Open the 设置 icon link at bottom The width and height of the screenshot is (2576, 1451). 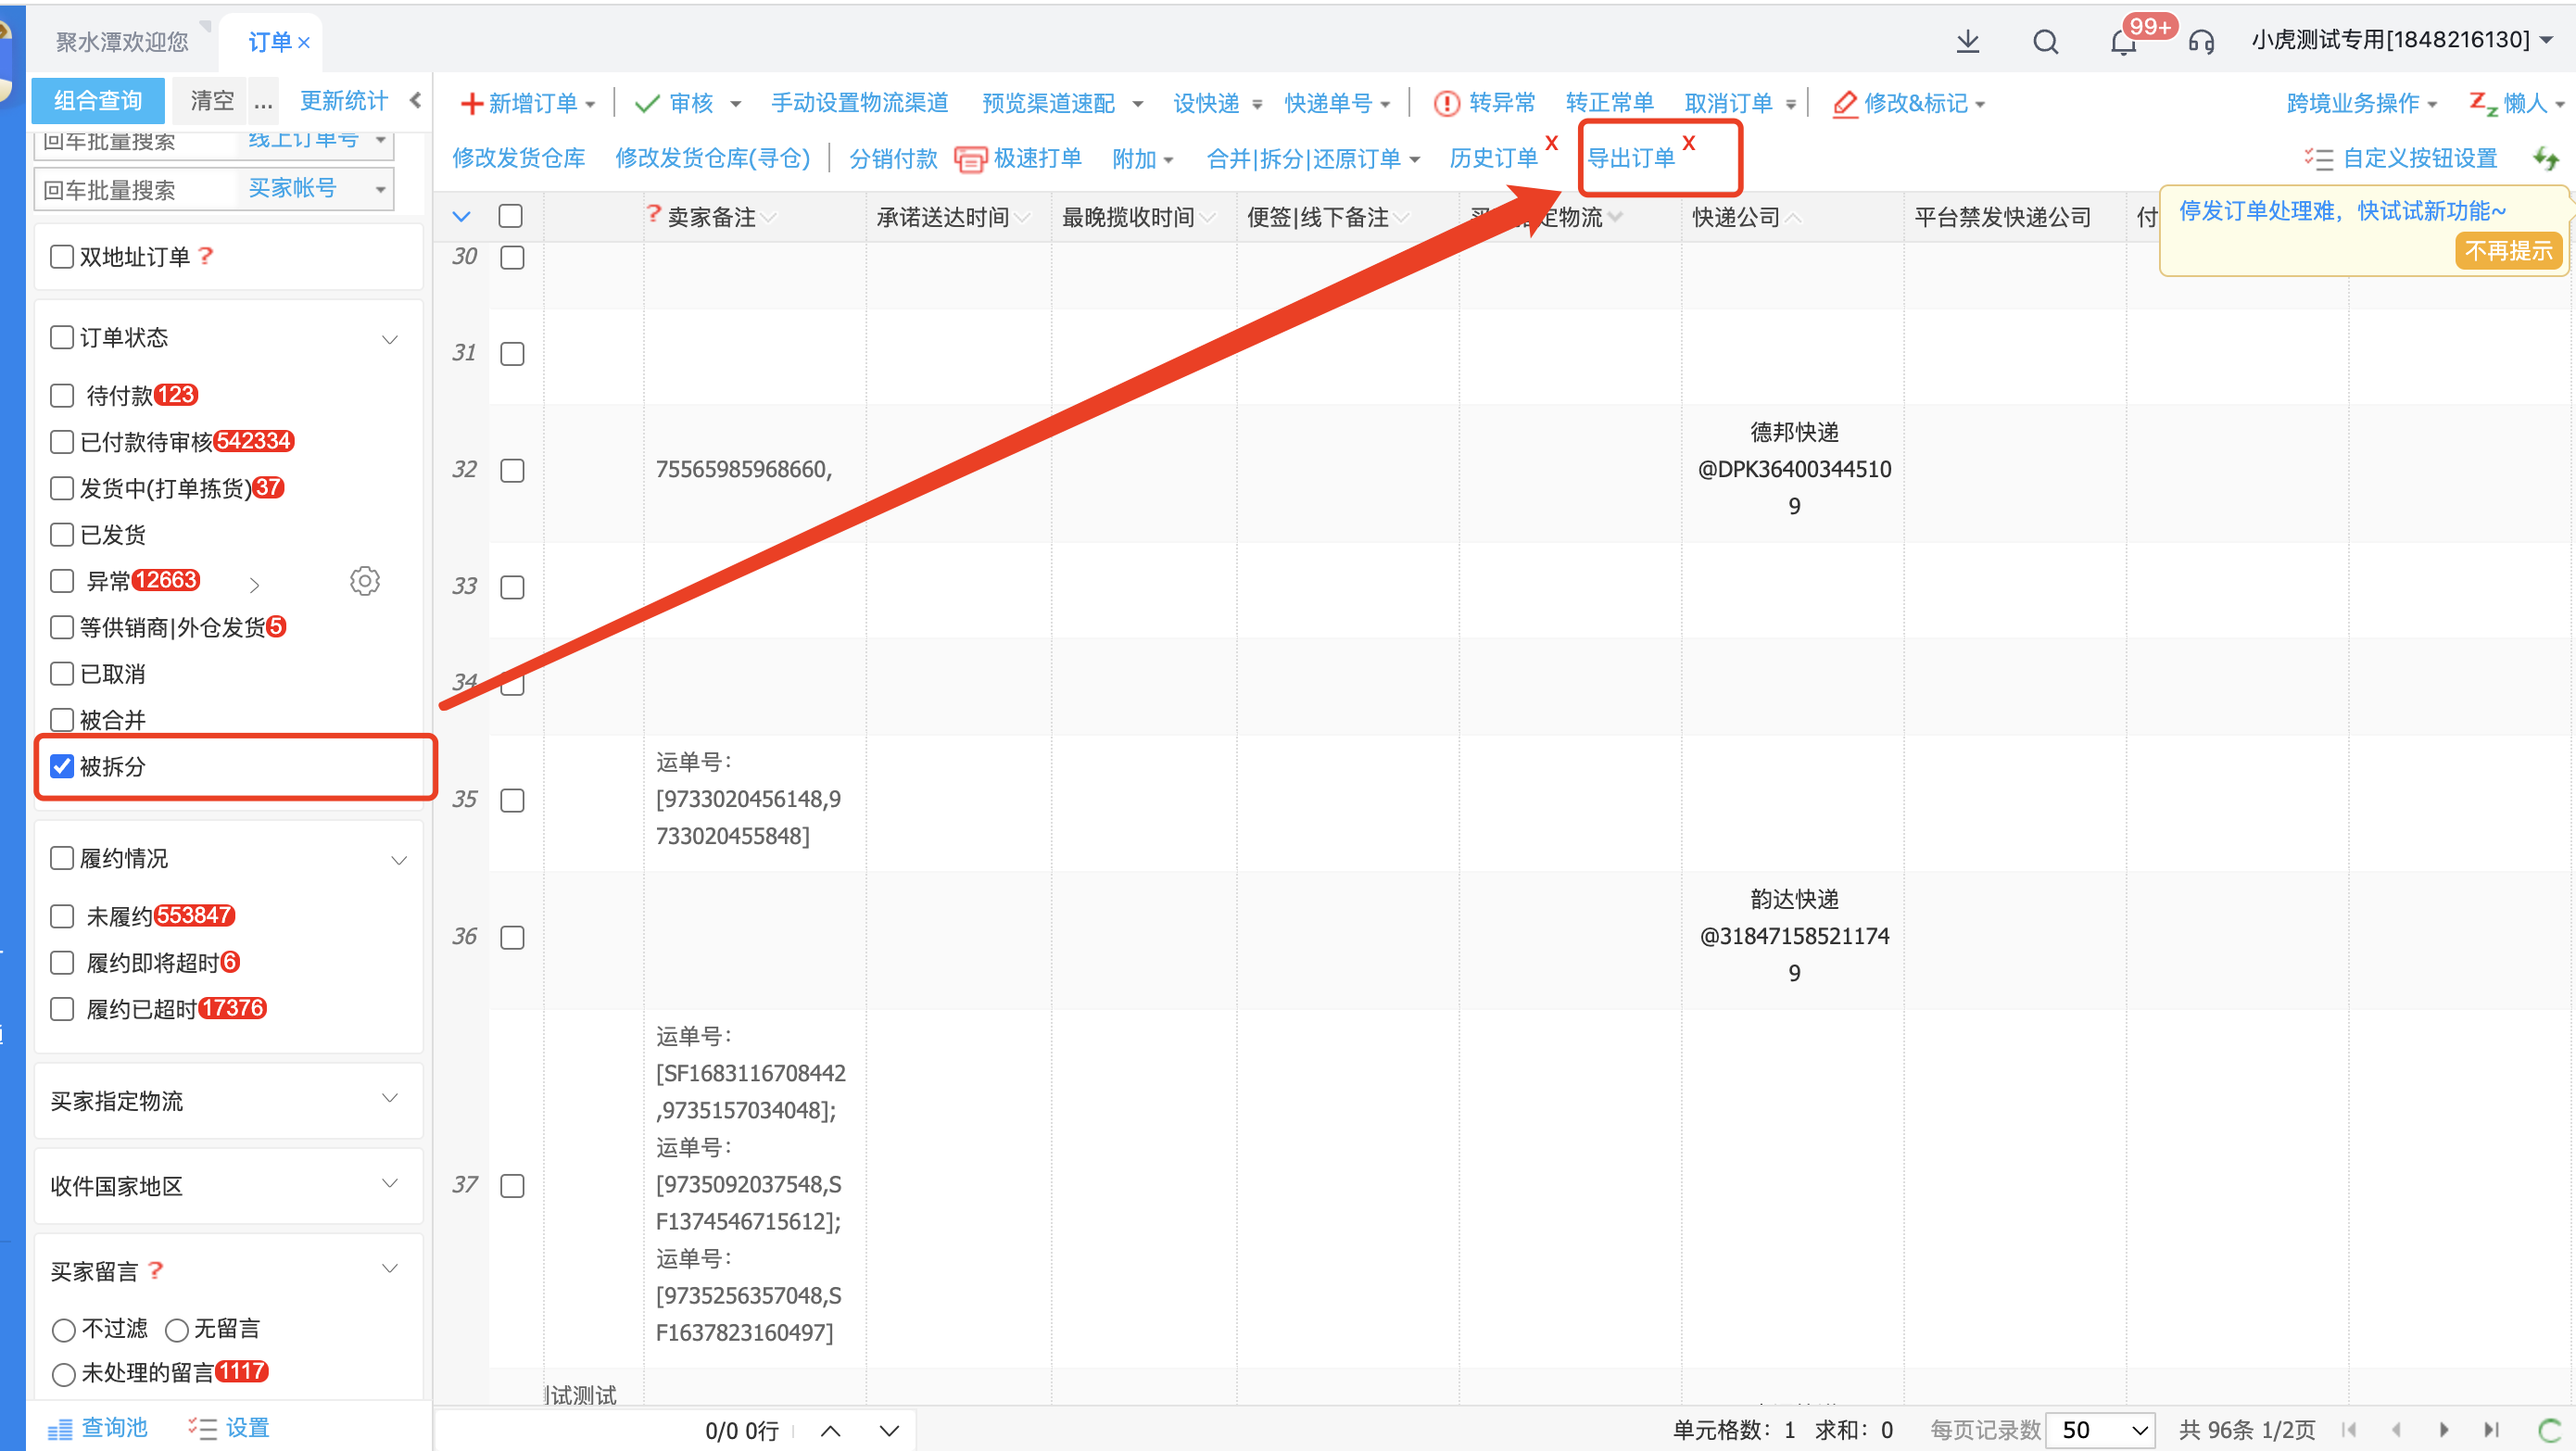tap(228, 1428)
